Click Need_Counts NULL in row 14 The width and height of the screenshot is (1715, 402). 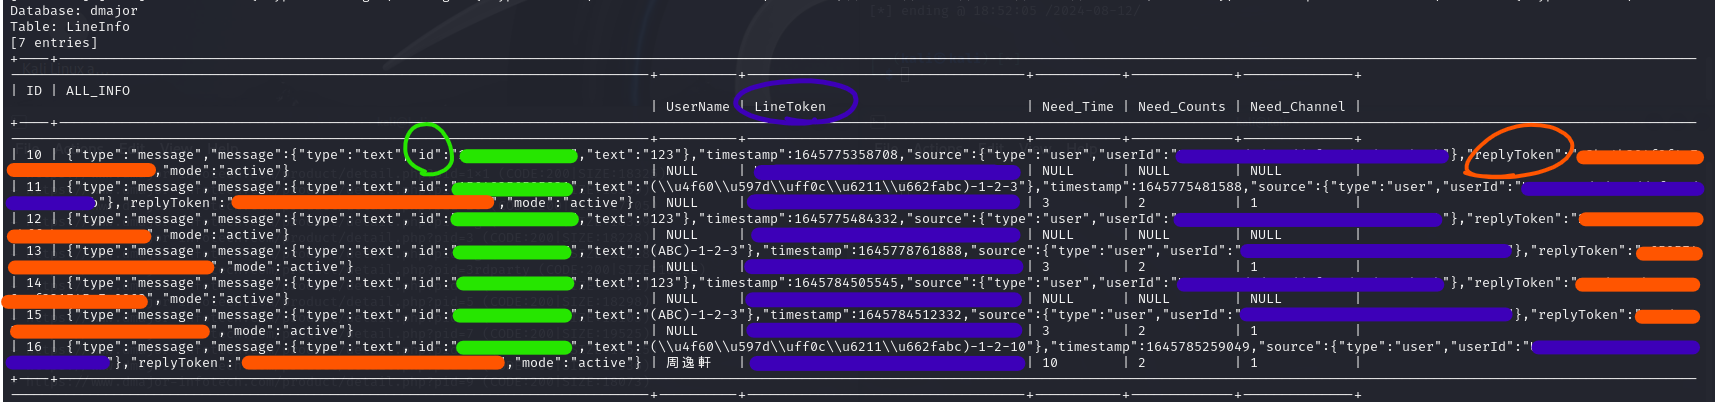point(1154,299)
